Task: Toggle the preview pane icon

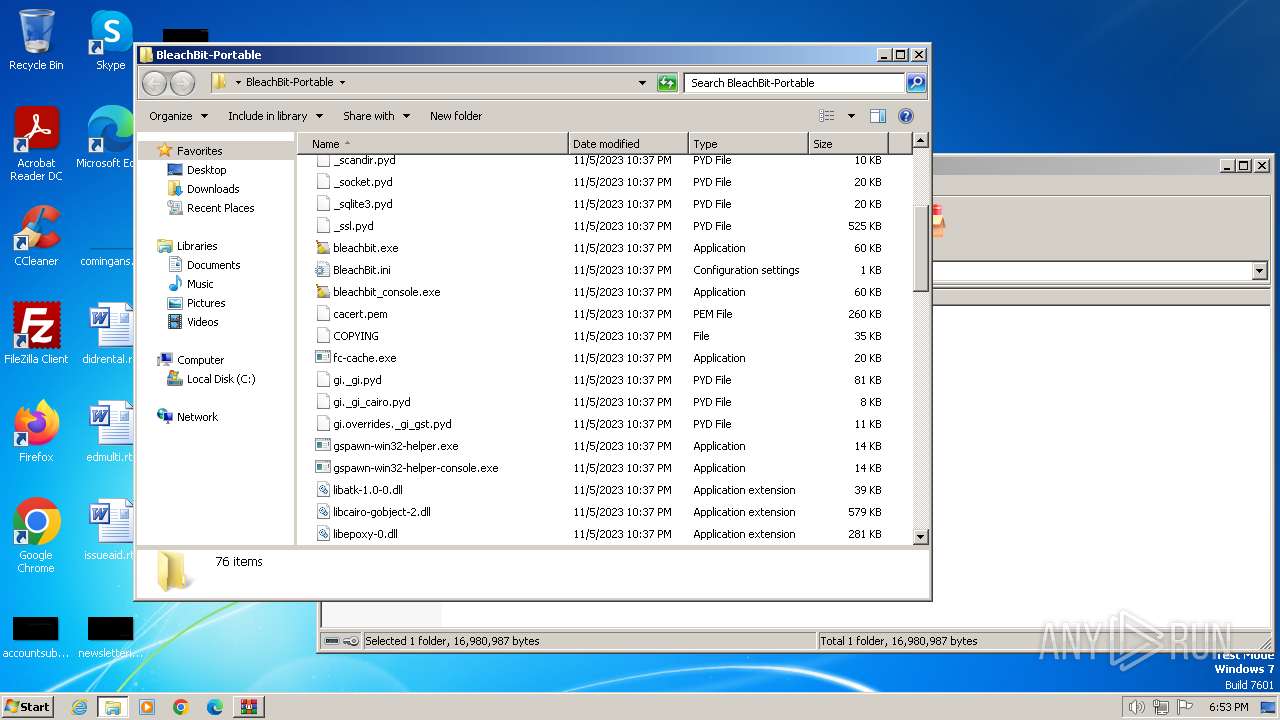Action: tap(877, 116)
